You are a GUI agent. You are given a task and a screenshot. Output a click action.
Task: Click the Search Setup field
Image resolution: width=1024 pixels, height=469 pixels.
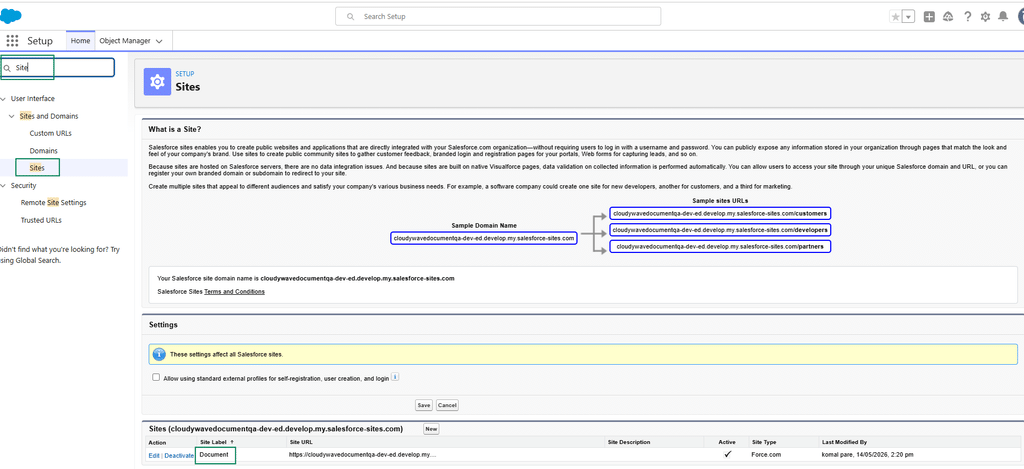pos(498,16)
